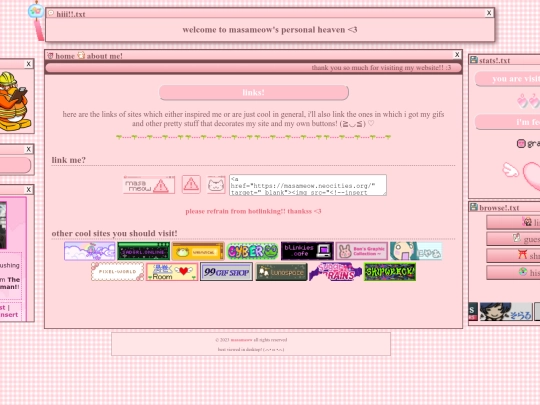Click the small cat face button
Image resolution: width=540 pixels, height=405 pixels.
[216, 185]
